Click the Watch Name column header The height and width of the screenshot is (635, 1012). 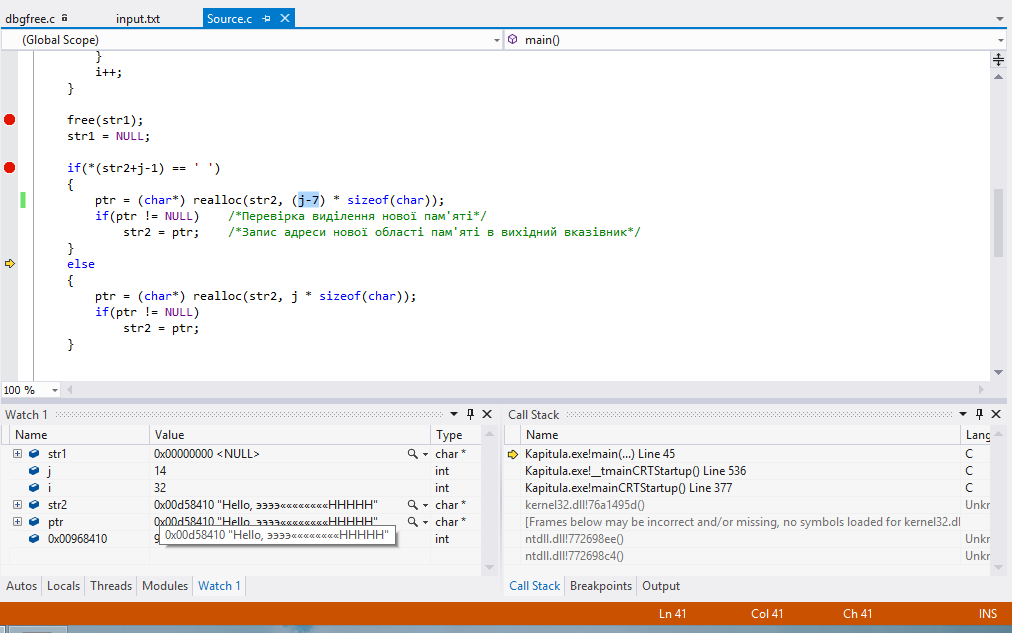pos(79,435)
